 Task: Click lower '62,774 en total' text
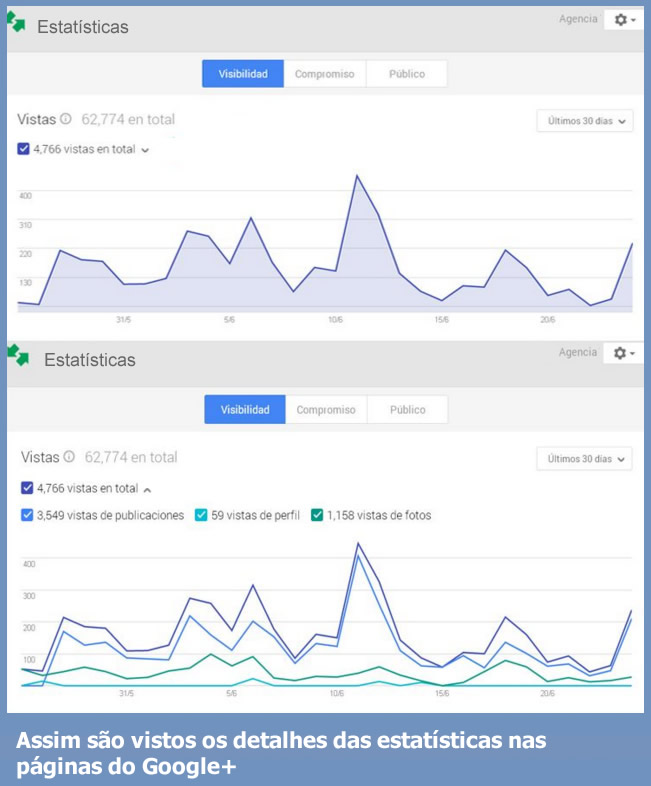pyautogui.click(x=131, y=457)
